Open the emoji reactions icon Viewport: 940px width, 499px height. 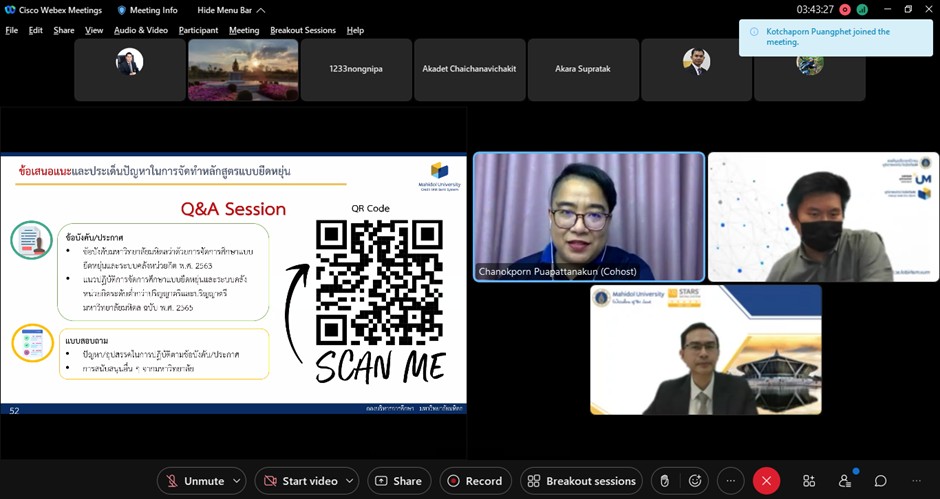pyautogui.click(x=695, y=481)
